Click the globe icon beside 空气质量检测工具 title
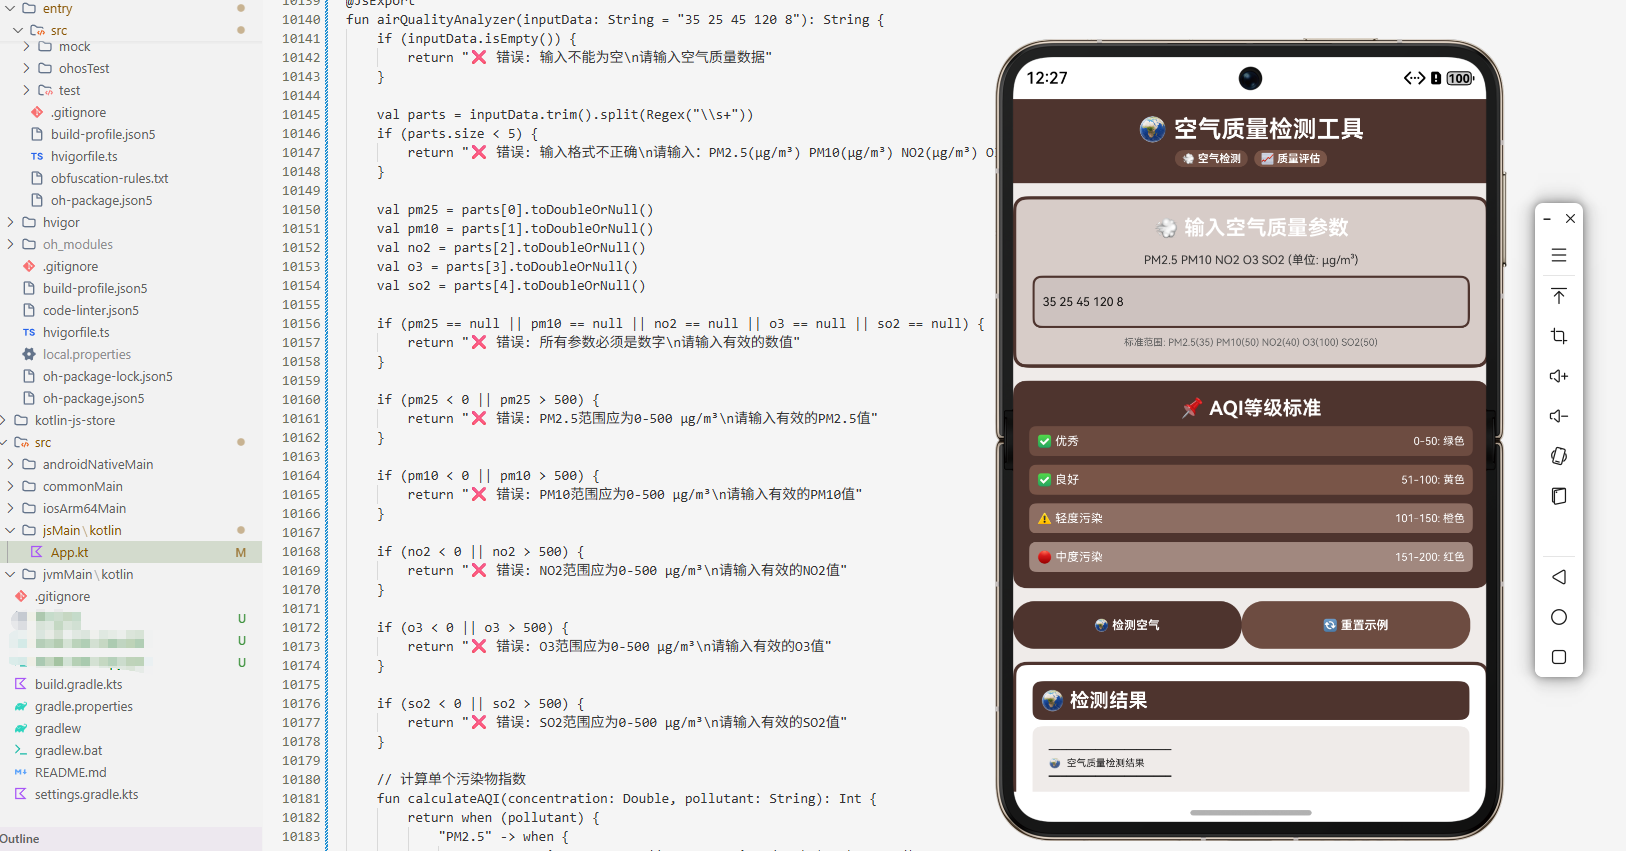This screenshot has width=1626, height=851. coord(1152,129)
